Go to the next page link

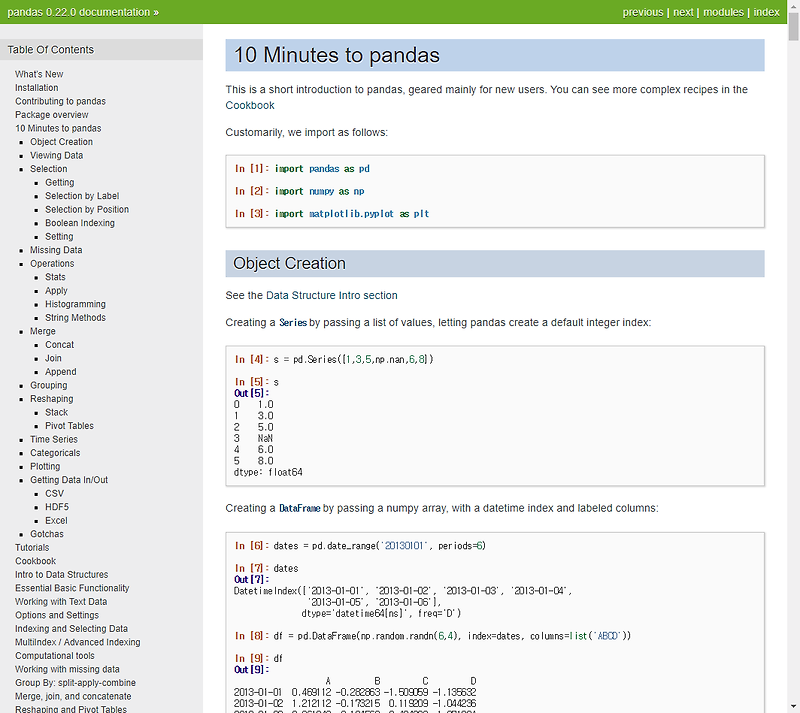[x=683, y=12]
